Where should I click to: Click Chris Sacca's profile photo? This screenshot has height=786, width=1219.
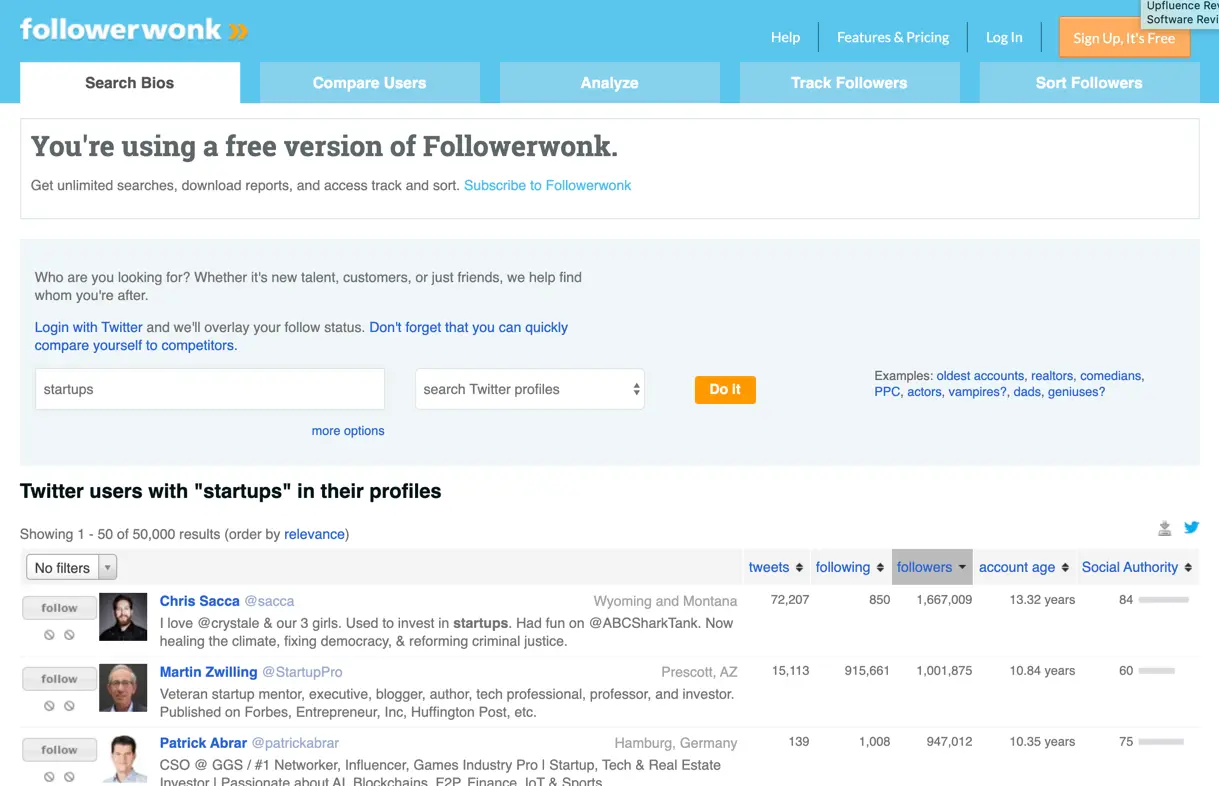[x=123, y=617]
